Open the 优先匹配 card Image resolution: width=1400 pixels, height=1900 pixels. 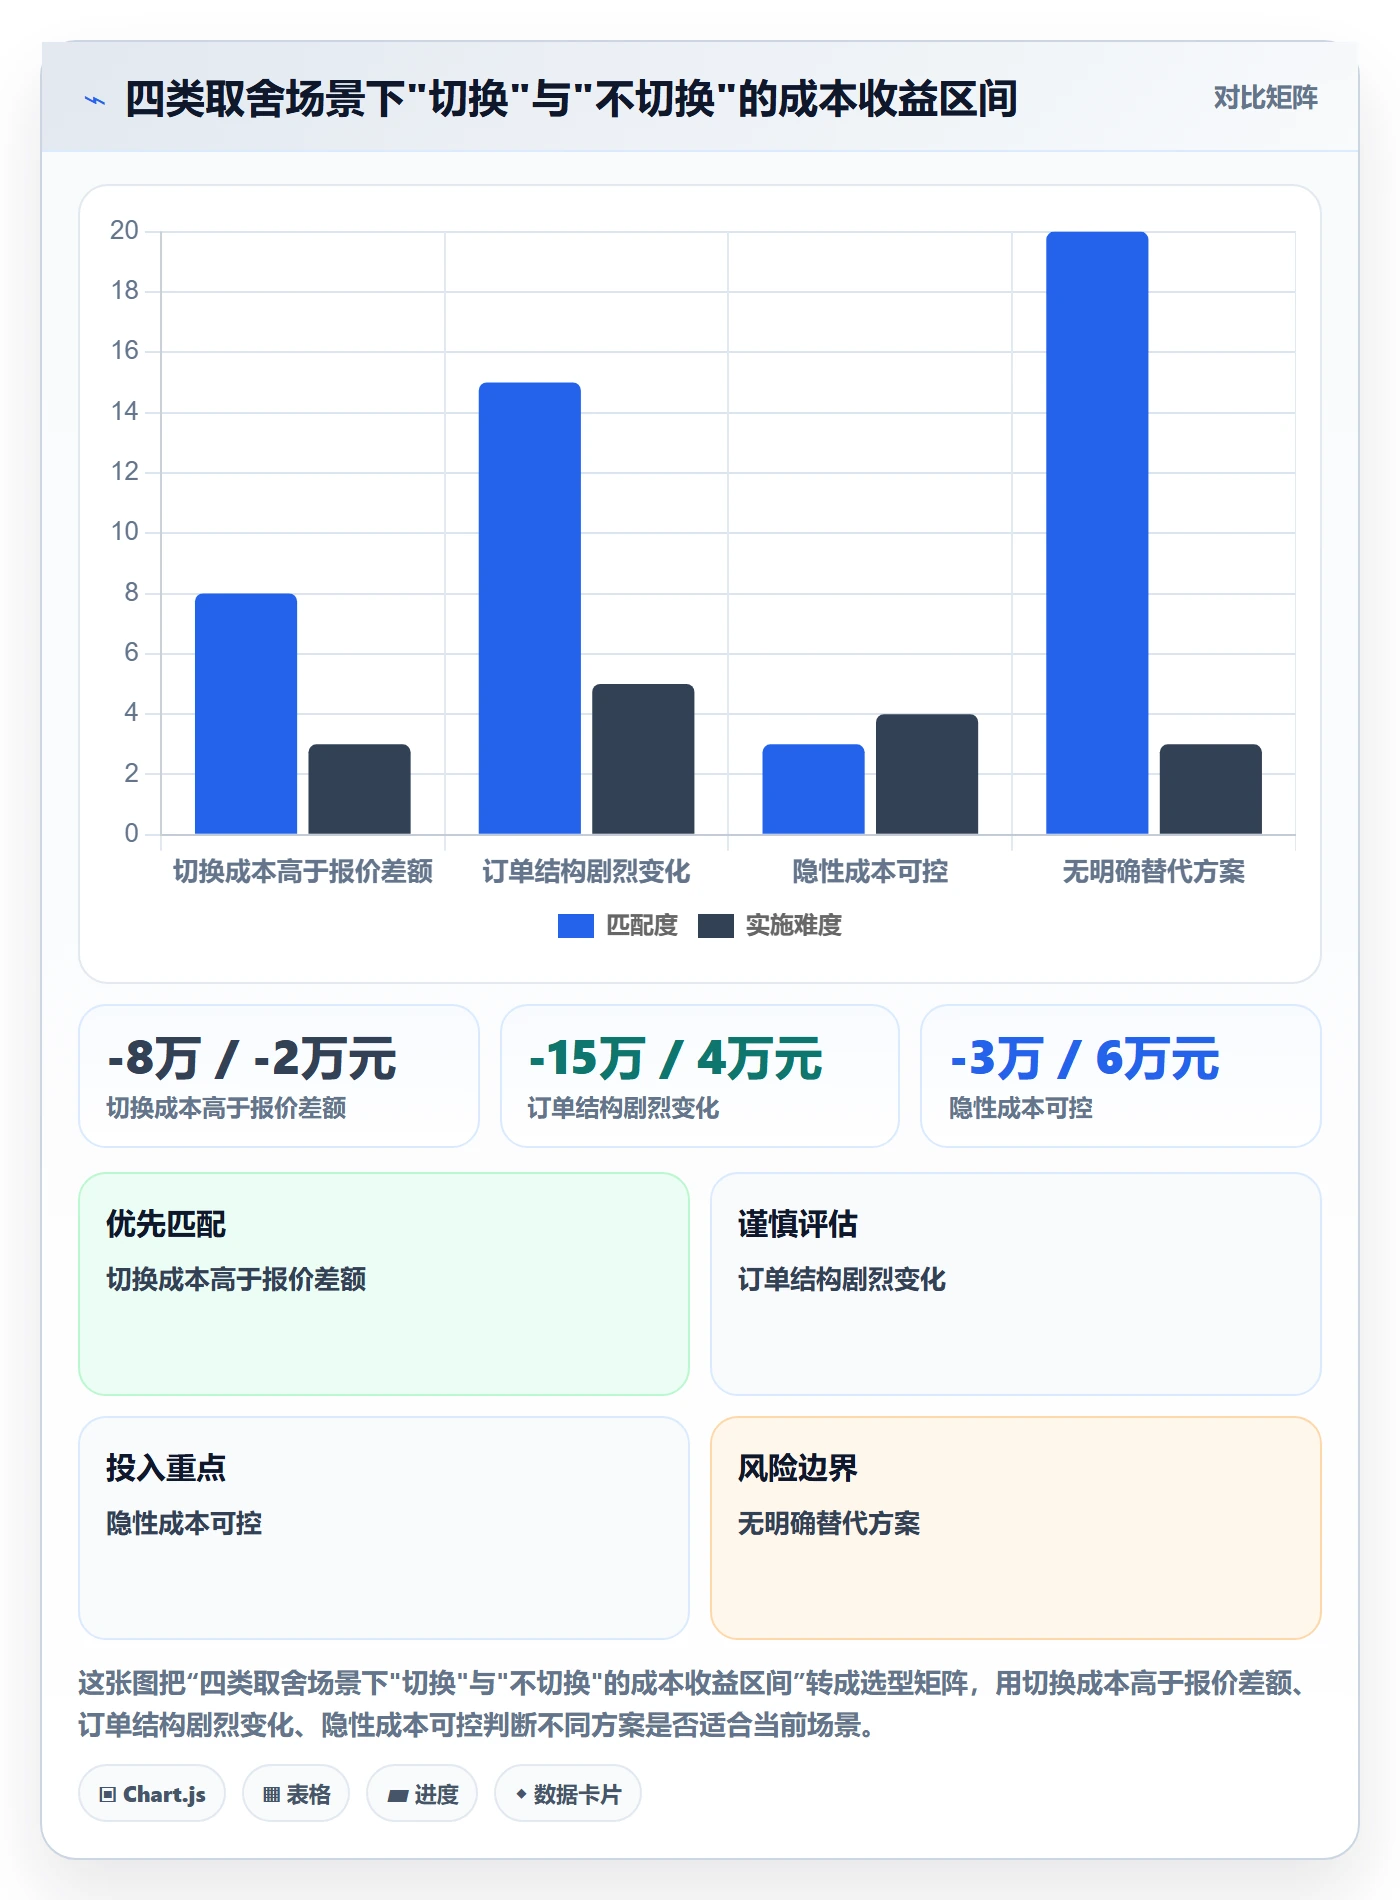click(x=384, y=1284)
